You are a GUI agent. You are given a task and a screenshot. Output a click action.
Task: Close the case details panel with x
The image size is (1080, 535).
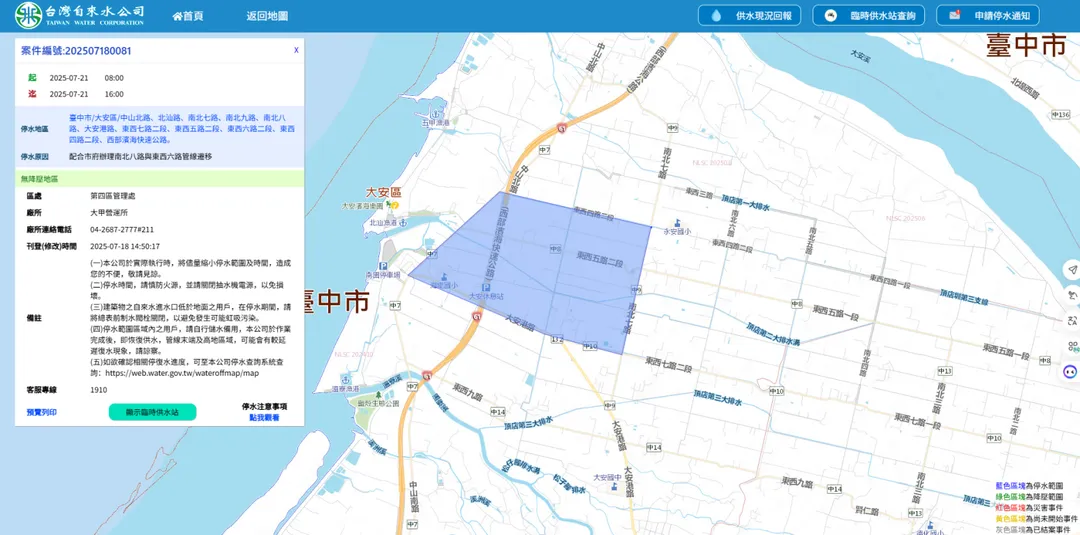click(x=296, y=50)
